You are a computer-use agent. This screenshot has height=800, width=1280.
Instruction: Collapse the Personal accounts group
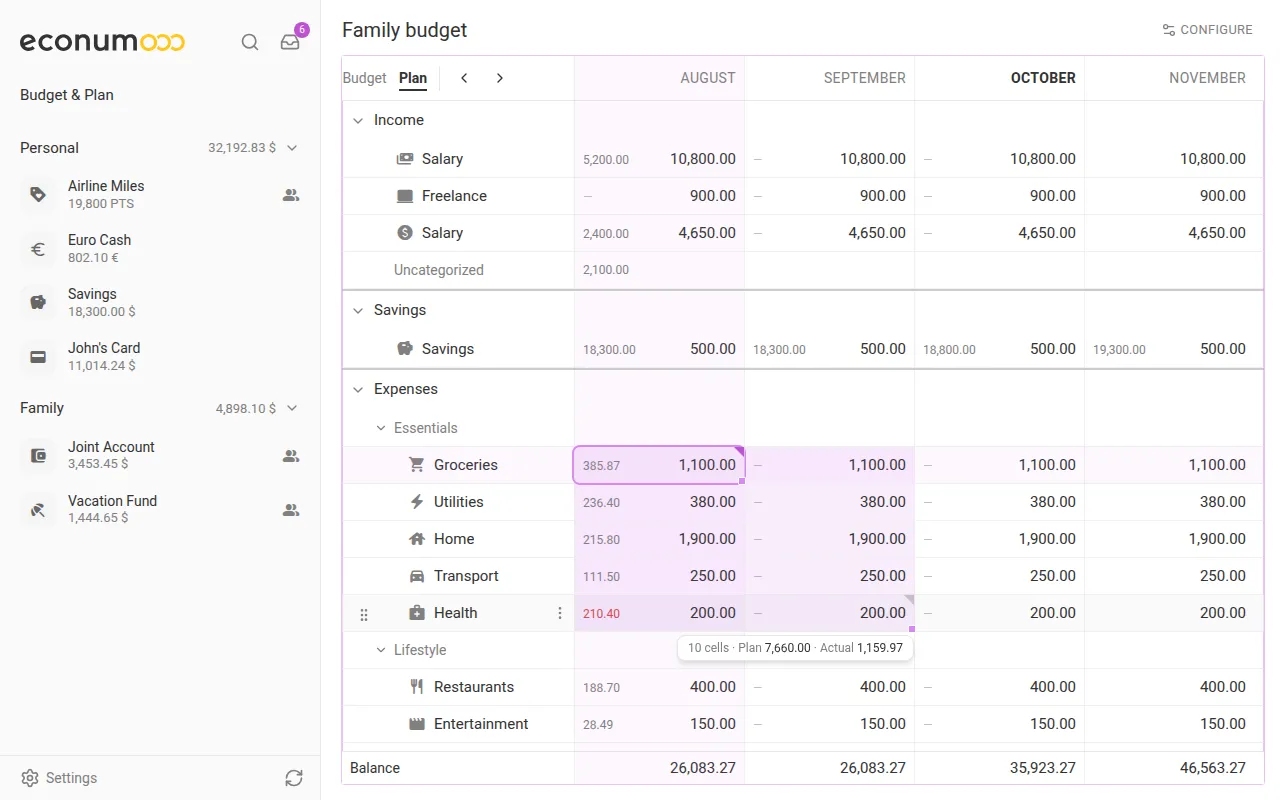point(292,148)
